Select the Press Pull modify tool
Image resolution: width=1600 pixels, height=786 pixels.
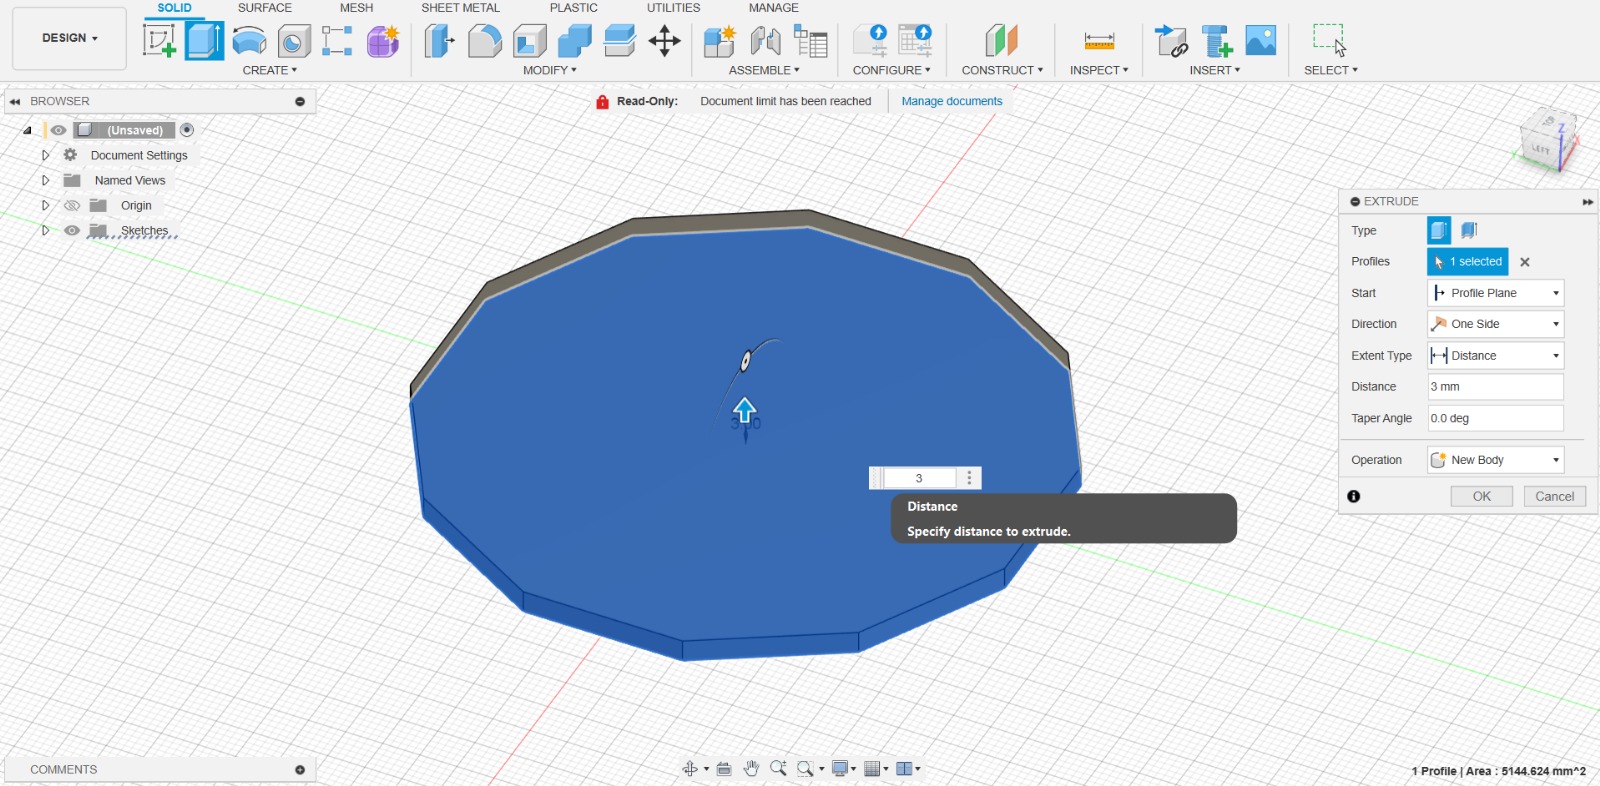click(440, 41)
